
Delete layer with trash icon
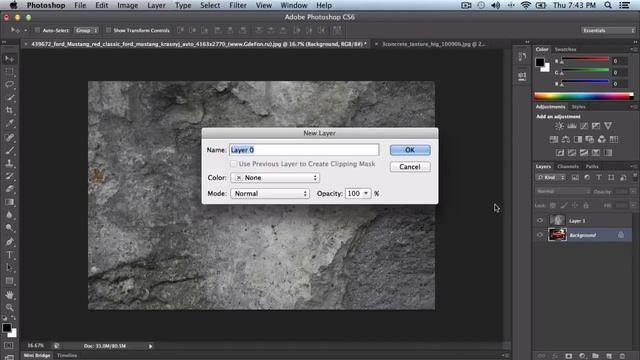pos(622,356)
